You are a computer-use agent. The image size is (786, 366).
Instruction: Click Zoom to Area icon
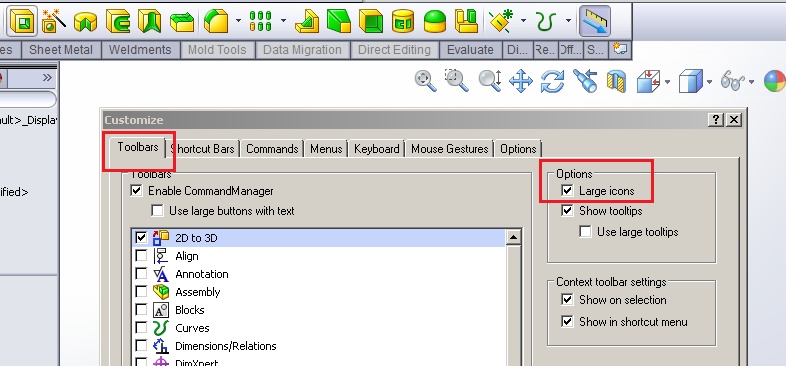tap(457, 80)
